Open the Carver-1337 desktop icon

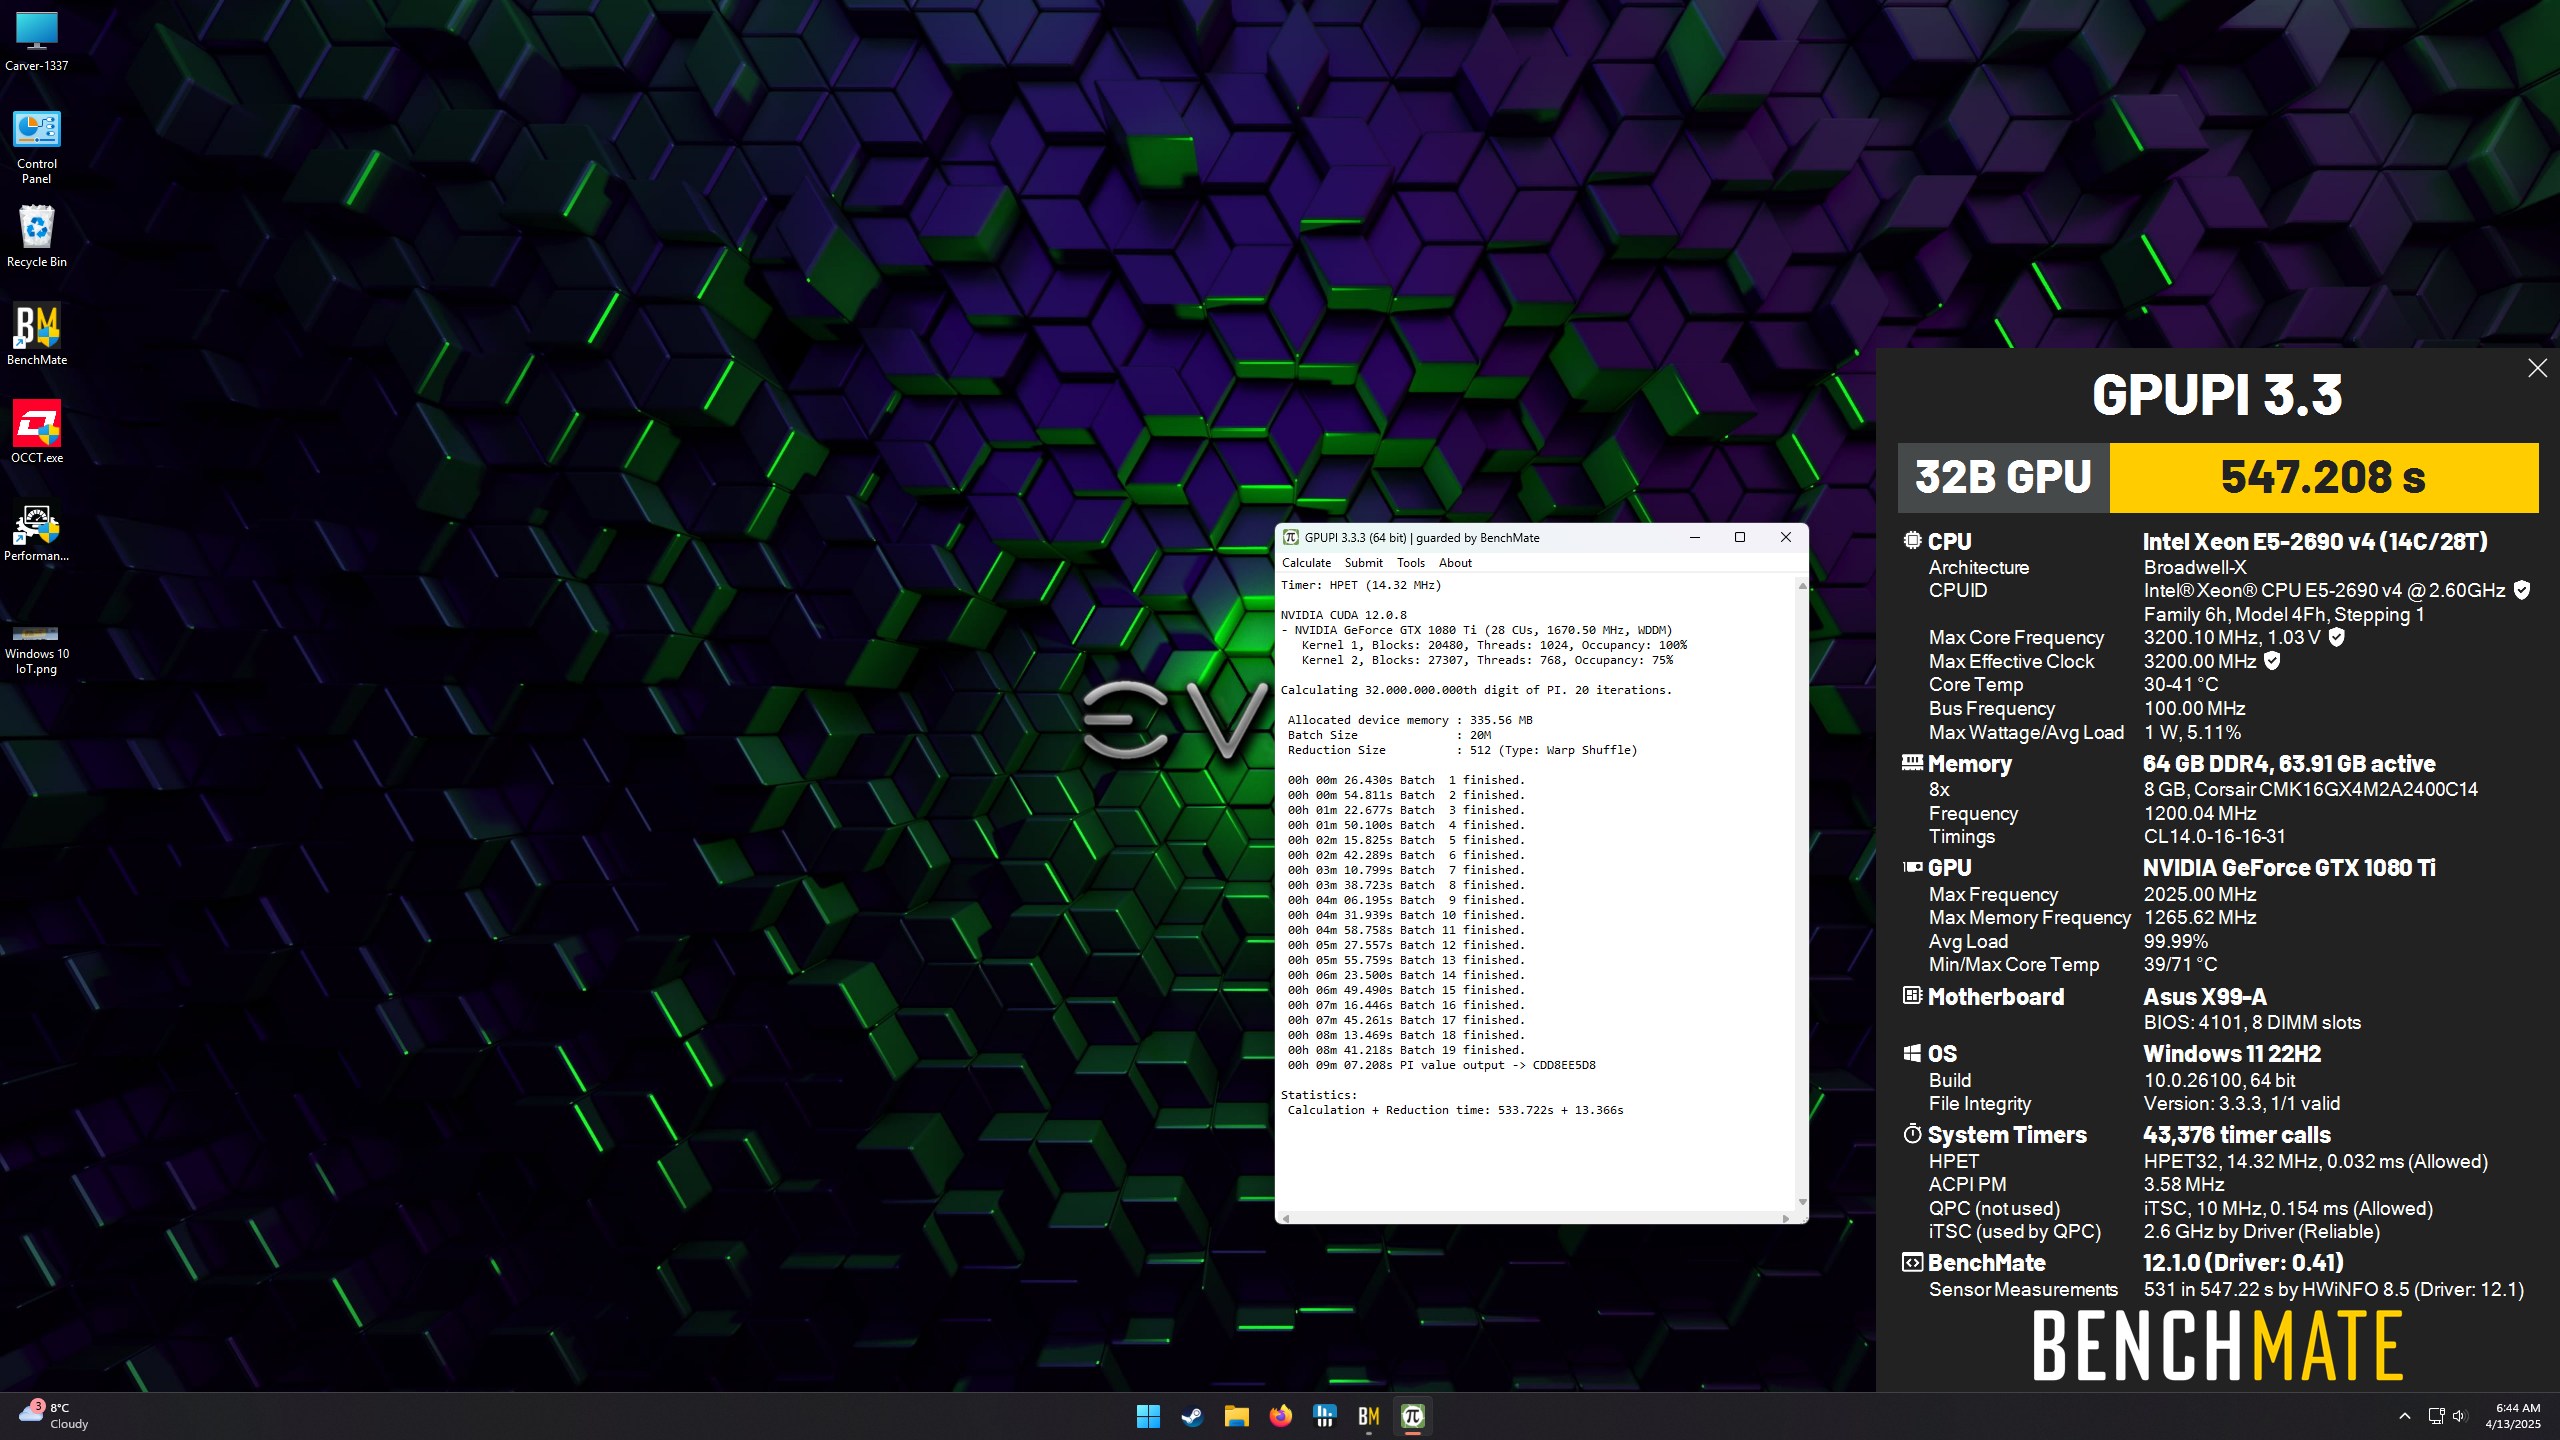[37, 41]
